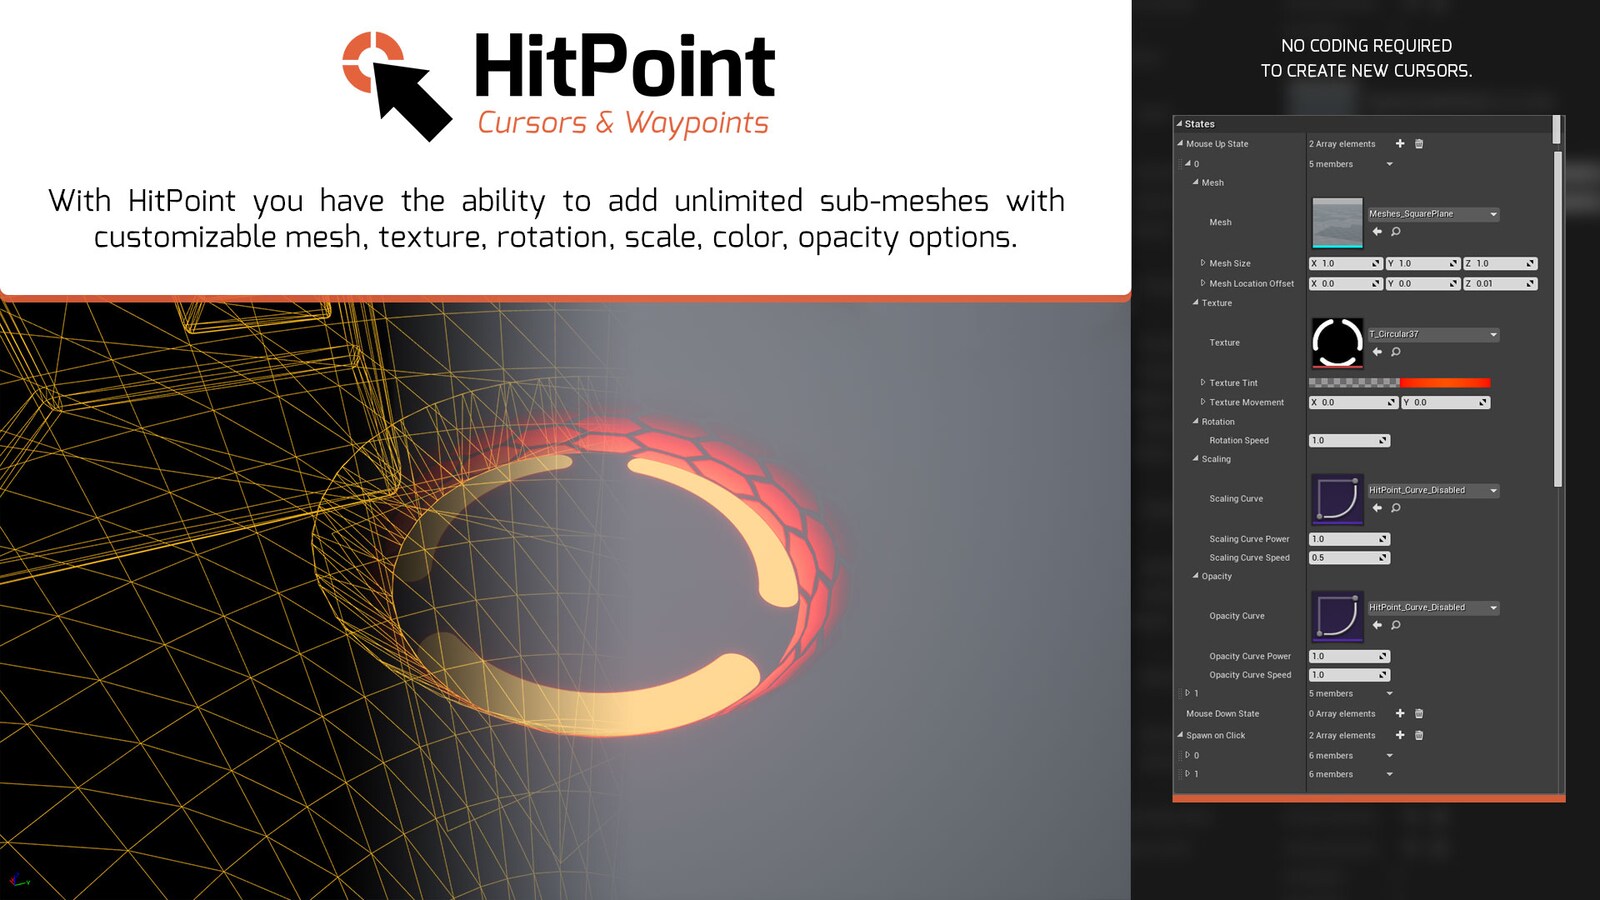
Task: Open the magnifier next to the Scaling Curve
Action: click(x=1395, y=508)
